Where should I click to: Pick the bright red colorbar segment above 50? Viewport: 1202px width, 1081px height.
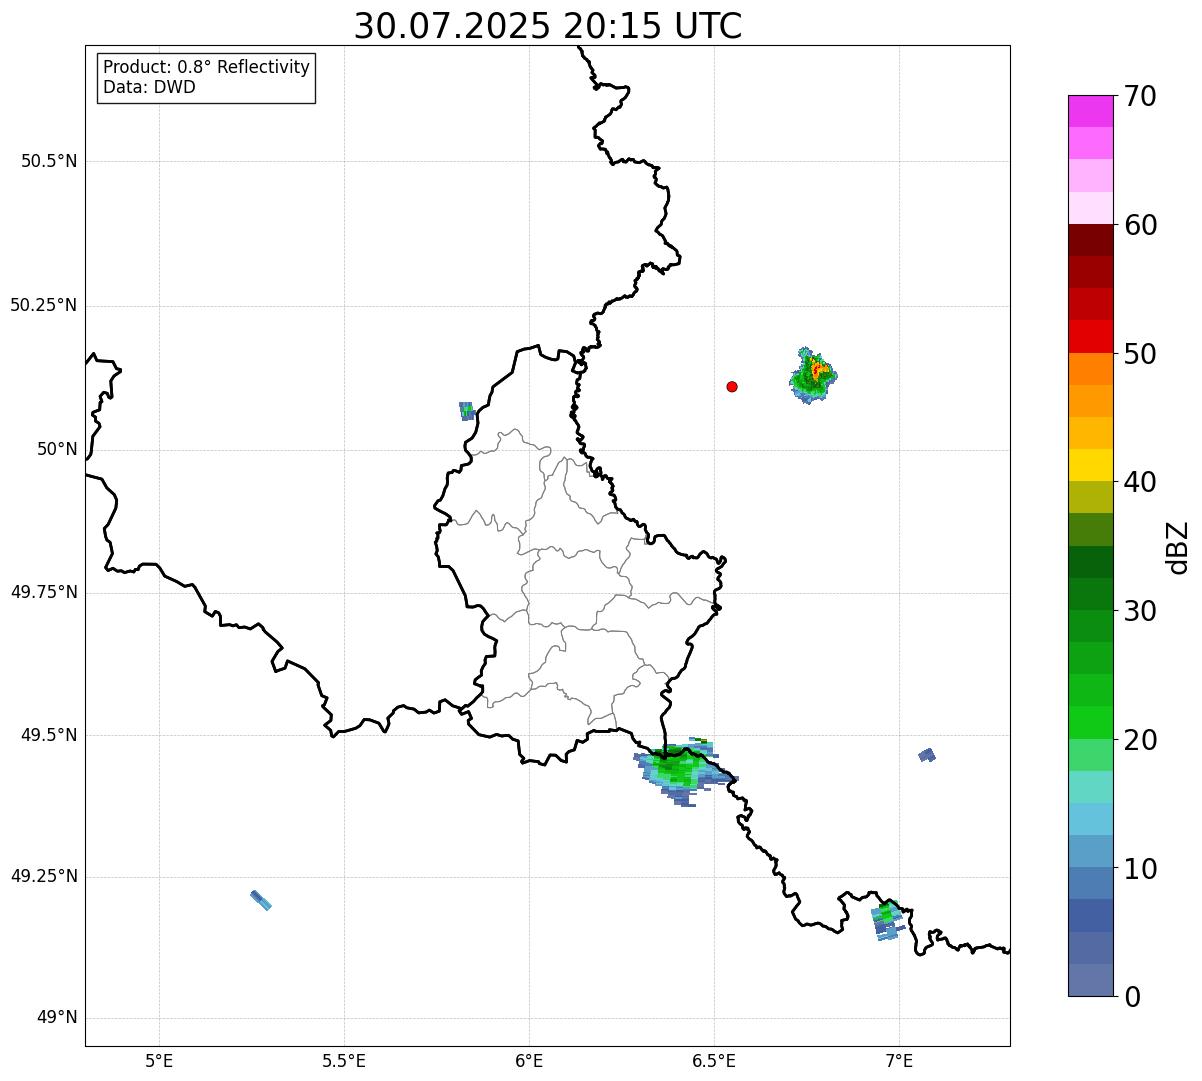pyautogui.click(x=1090, y=336)
